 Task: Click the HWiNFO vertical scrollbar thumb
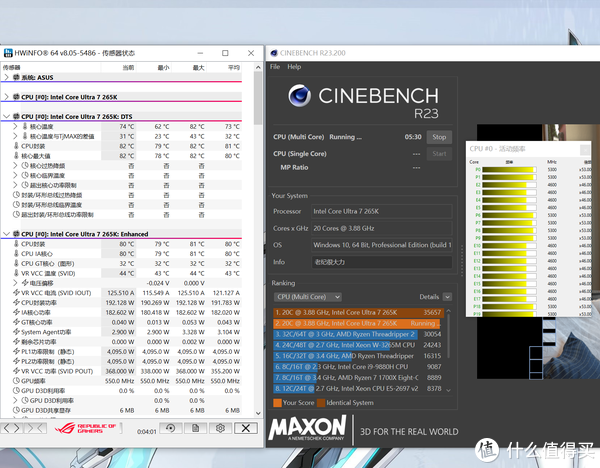(258, 99)
